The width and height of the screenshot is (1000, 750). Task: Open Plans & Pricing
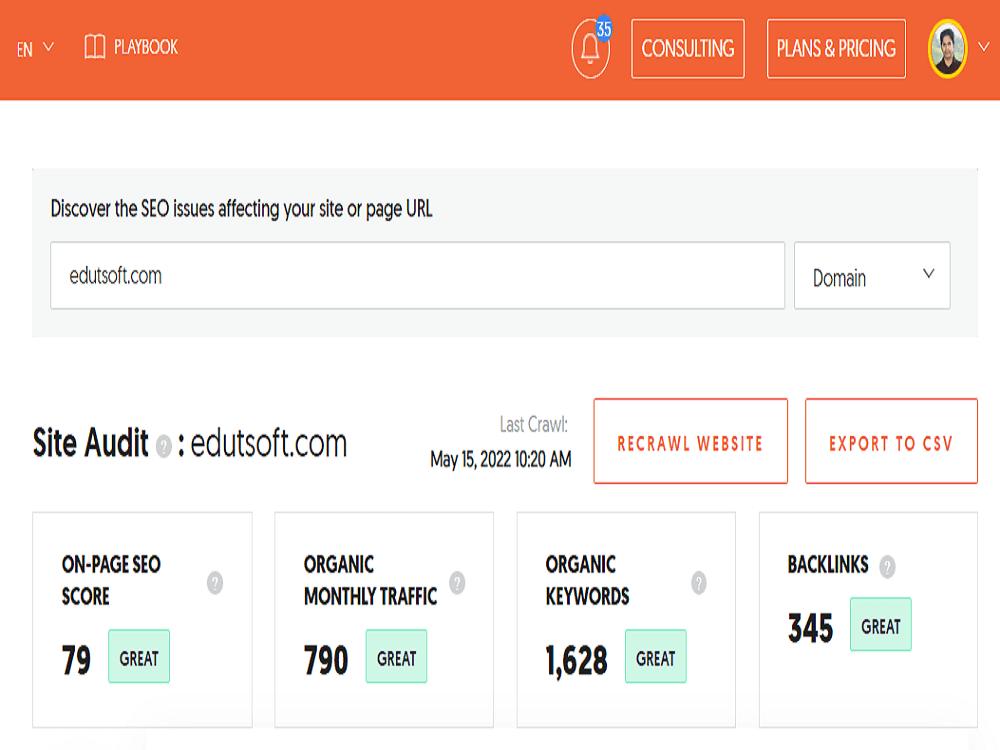[836, 48]
